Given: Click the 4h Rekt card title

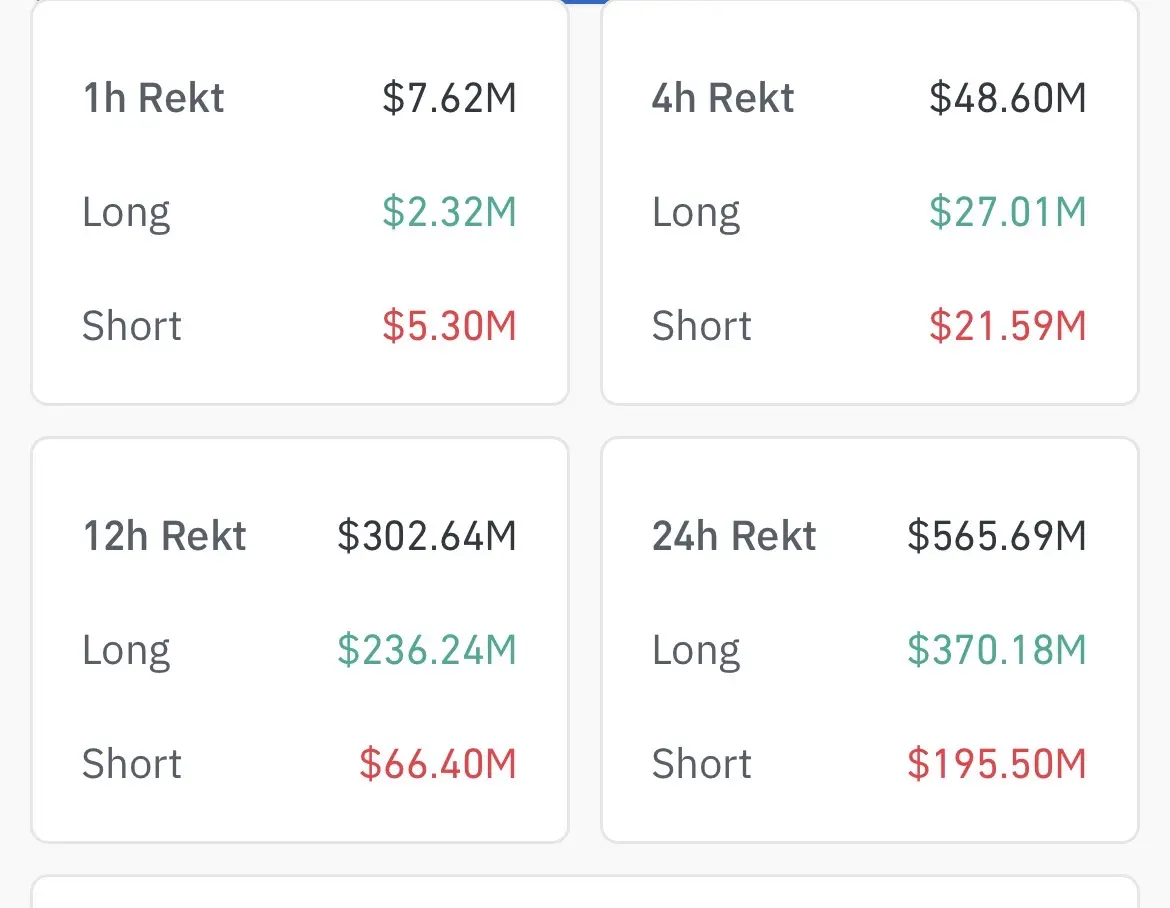Looking at the screenshot, I should [x=723, y=98].
